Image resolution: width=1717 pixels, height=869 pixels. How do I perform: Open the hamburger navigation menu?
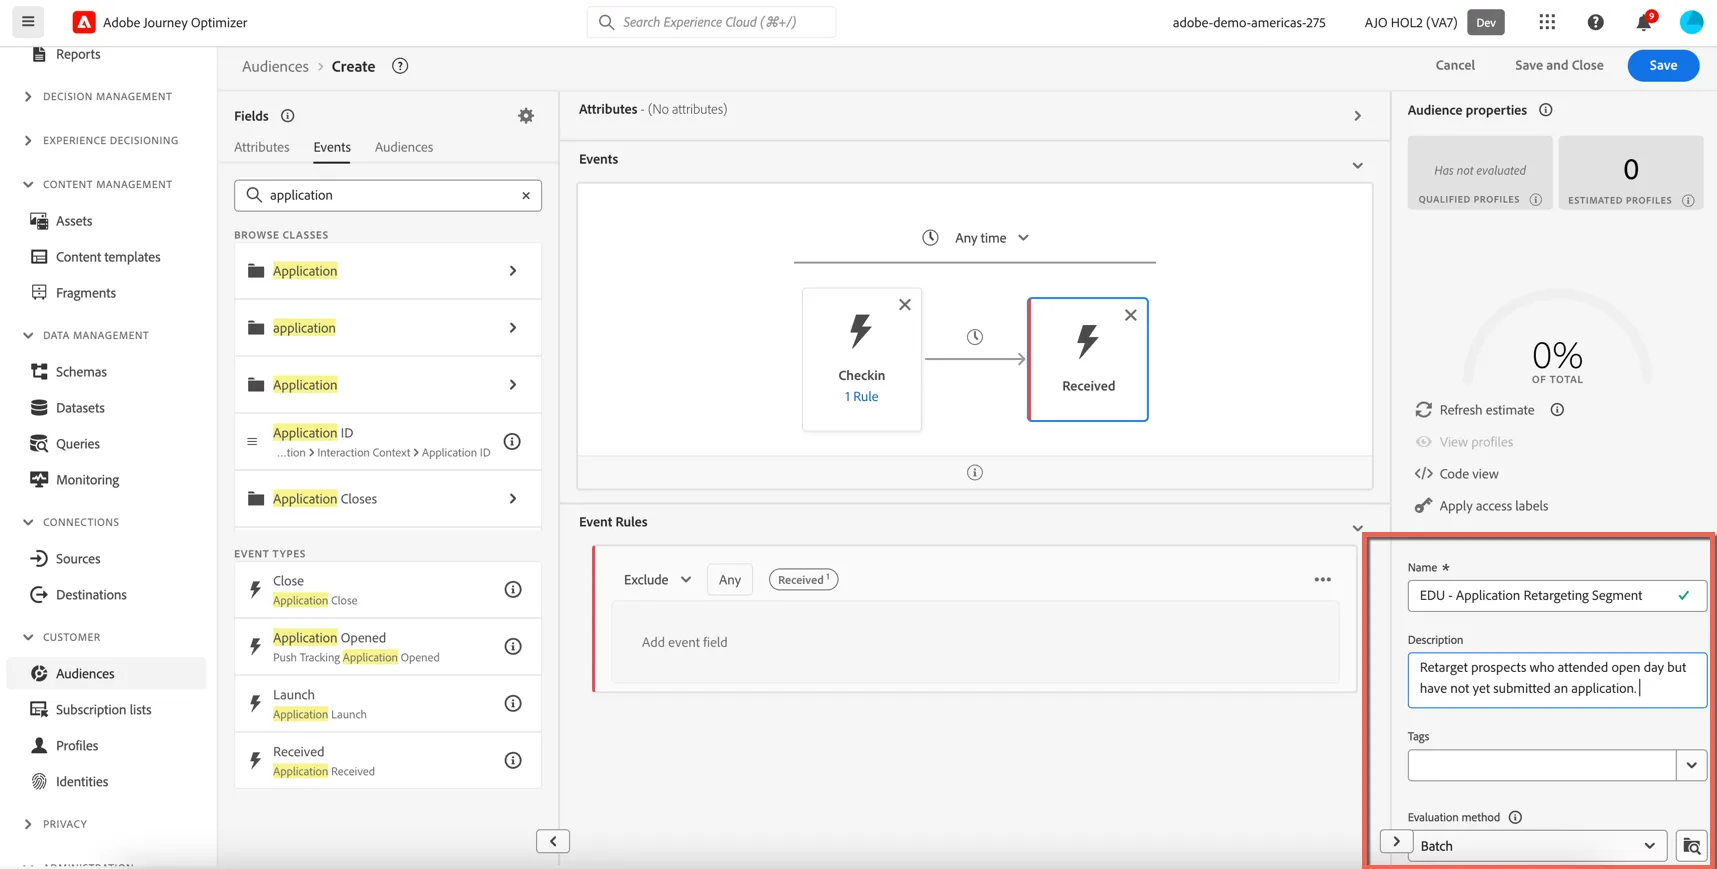click(28, 21)
